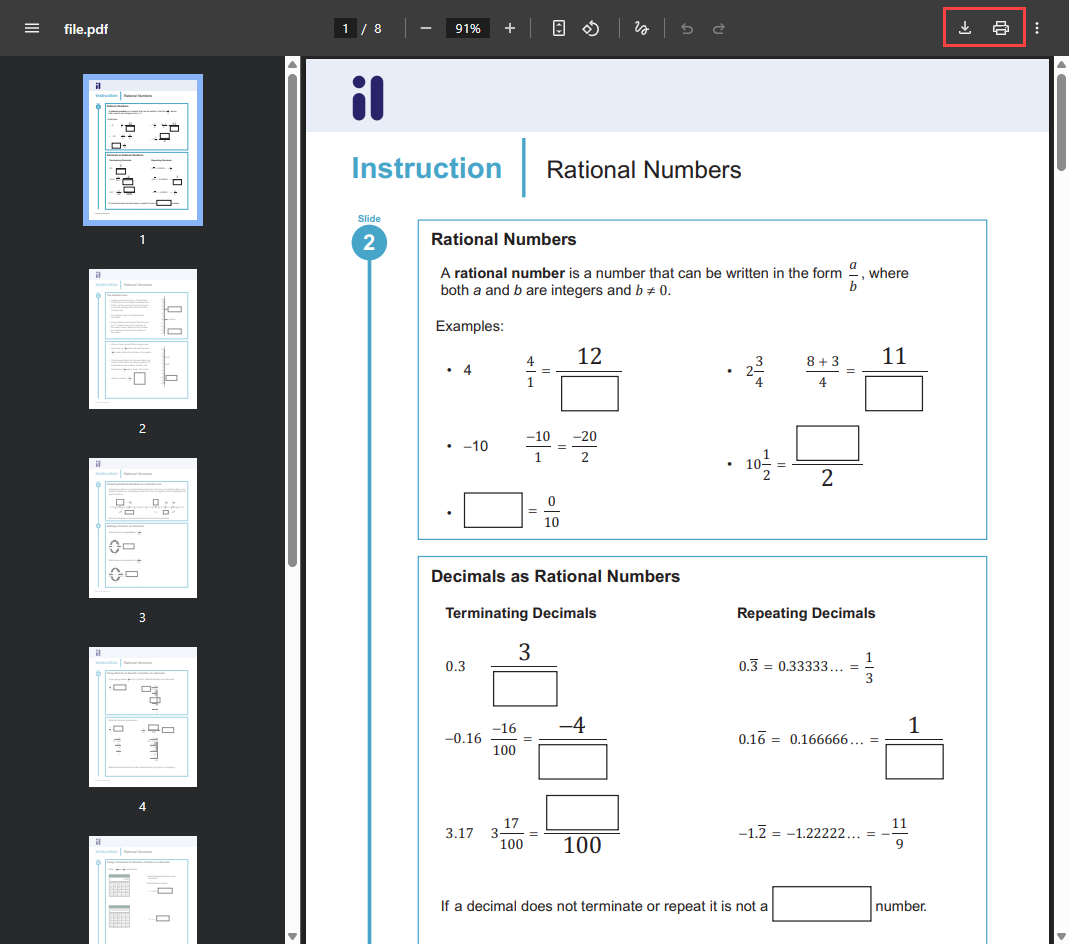Viewport: 1069px width, 944px height.
Task: Click the denominator box under −4
Action: pyautogui.click(x=573, y=761)
